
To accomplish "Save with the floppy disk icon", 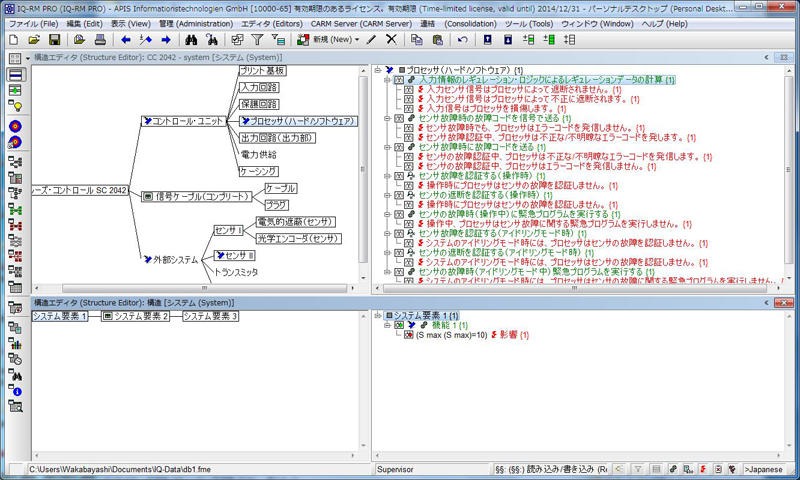I will [x=54, y=40].
